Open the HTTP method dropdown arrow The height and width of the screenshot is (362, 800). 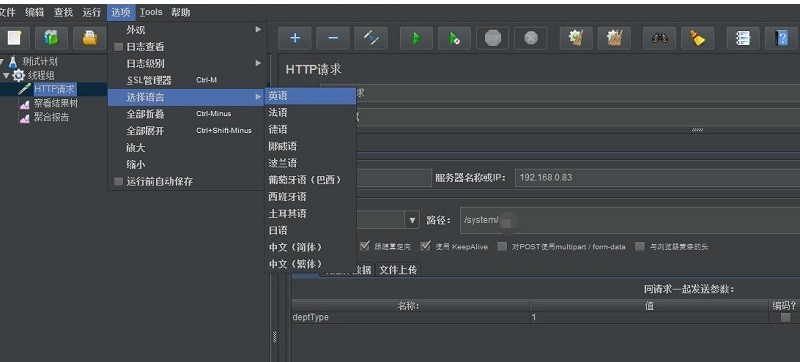[412, 220]
